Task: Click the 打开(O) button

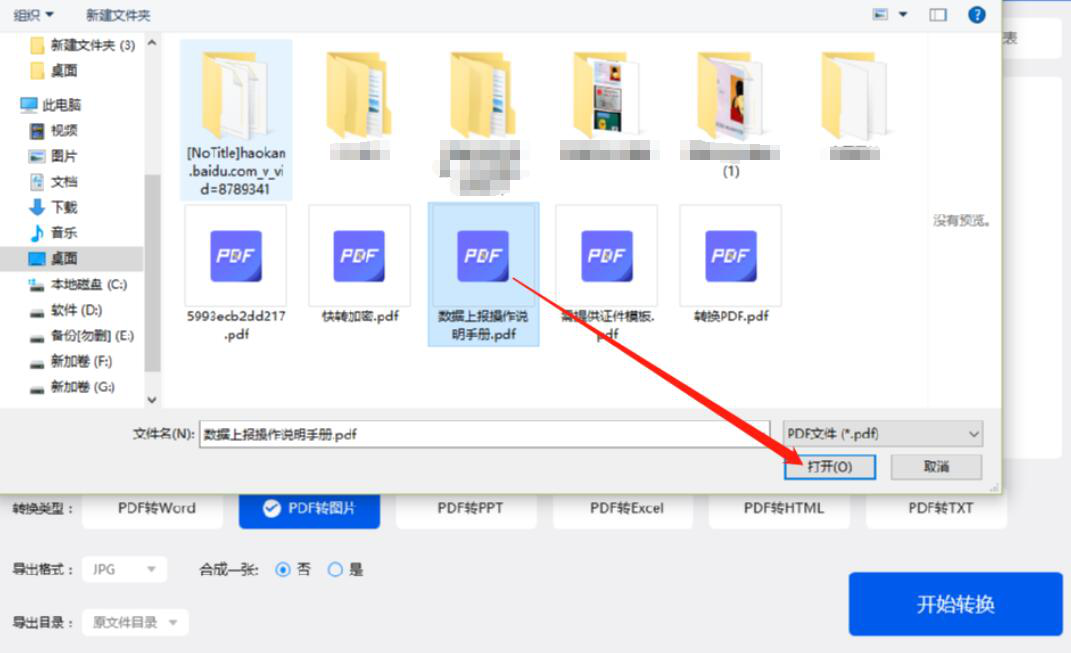Action: pyautogui.click(x=830, y=467)
